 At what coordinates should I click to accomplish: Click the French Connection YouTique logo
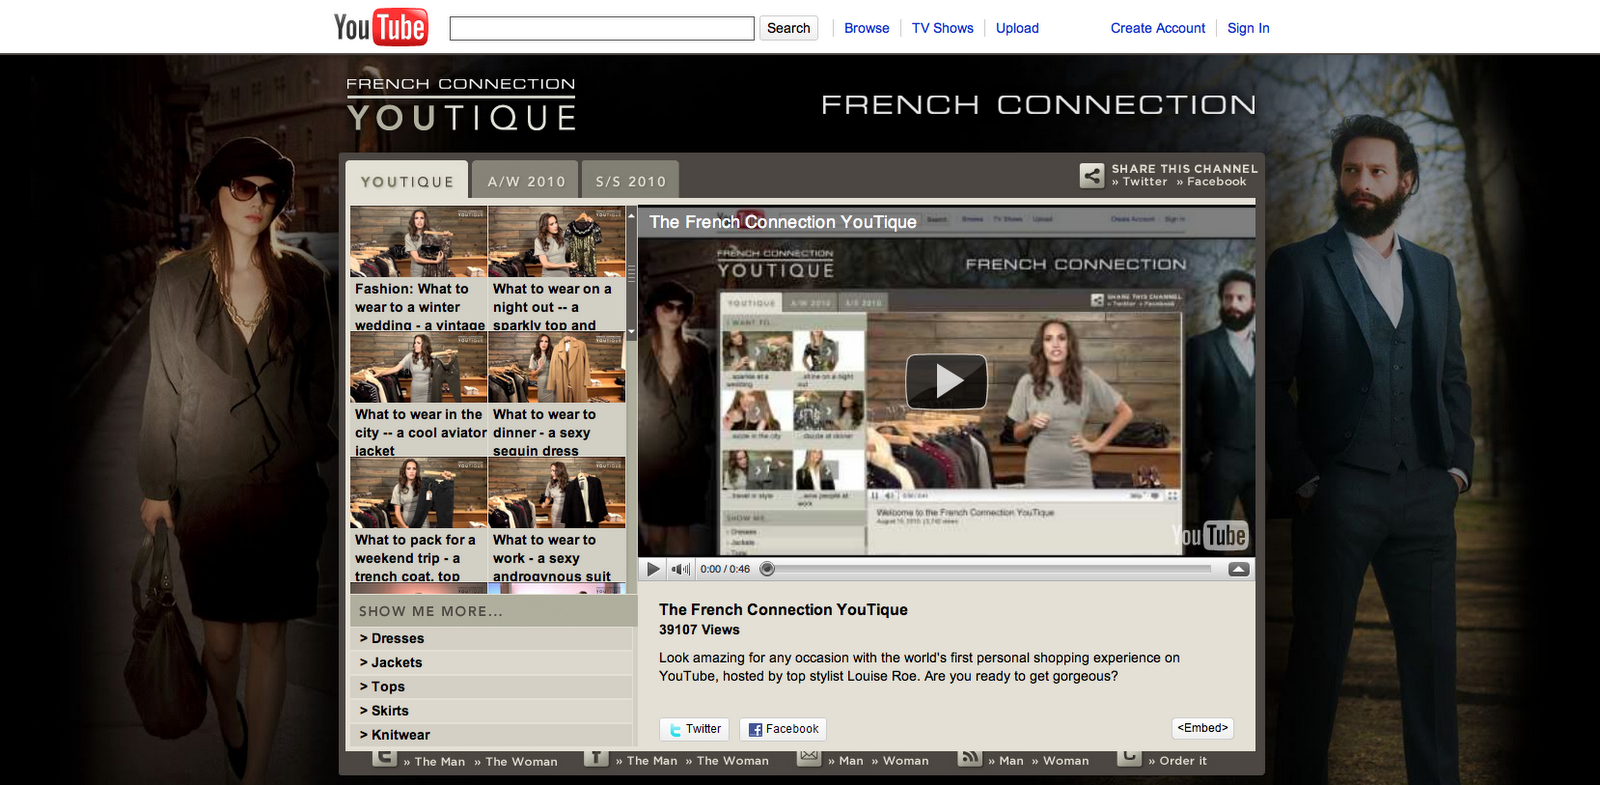(461, 105)
